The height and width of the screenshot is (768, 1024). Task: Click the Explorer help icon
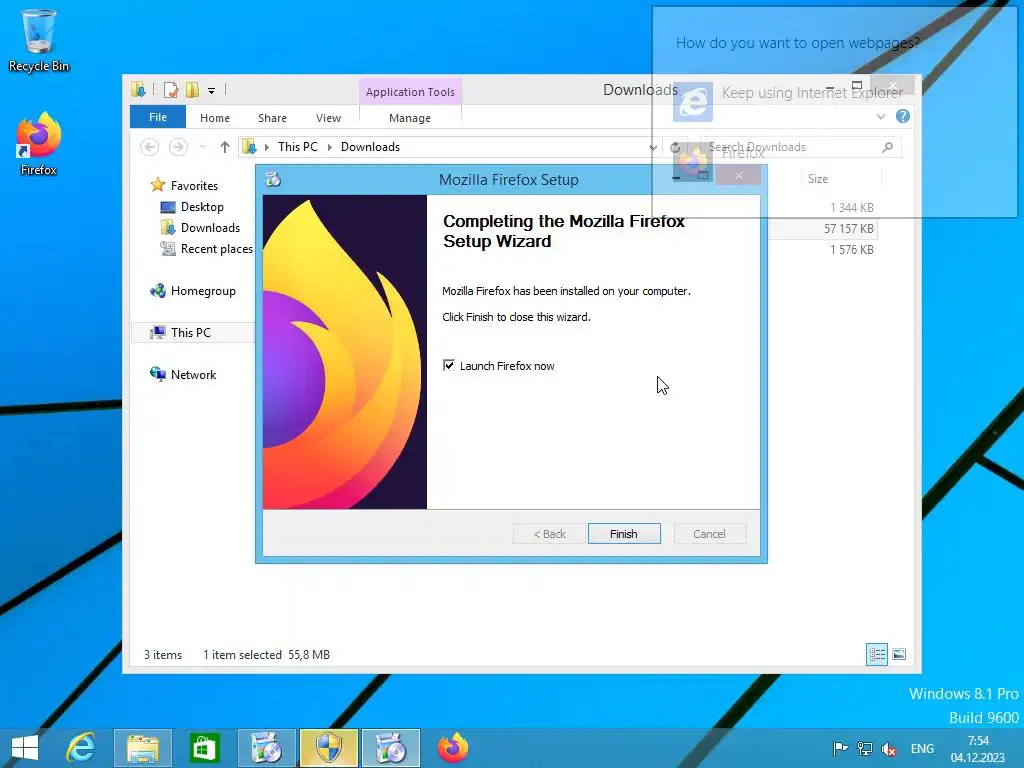click(x=903, y=116)
